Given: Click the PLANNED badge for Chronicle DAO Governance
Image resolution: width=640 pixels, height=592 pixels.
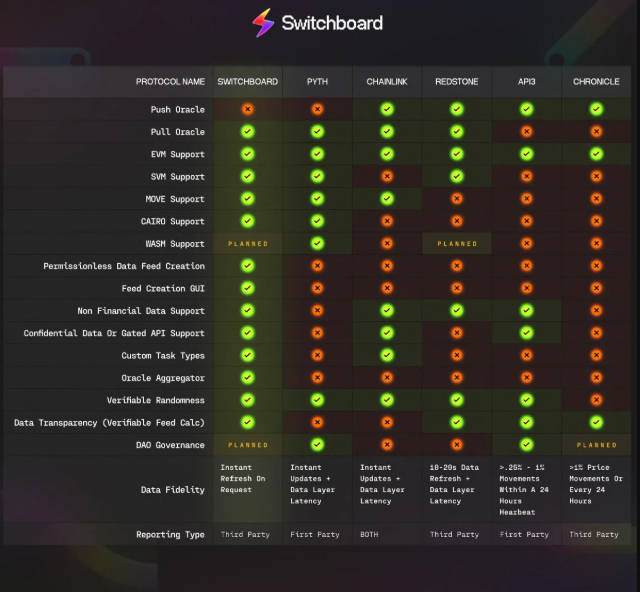Looking at the screenshot, I should [x=597, y=445].
